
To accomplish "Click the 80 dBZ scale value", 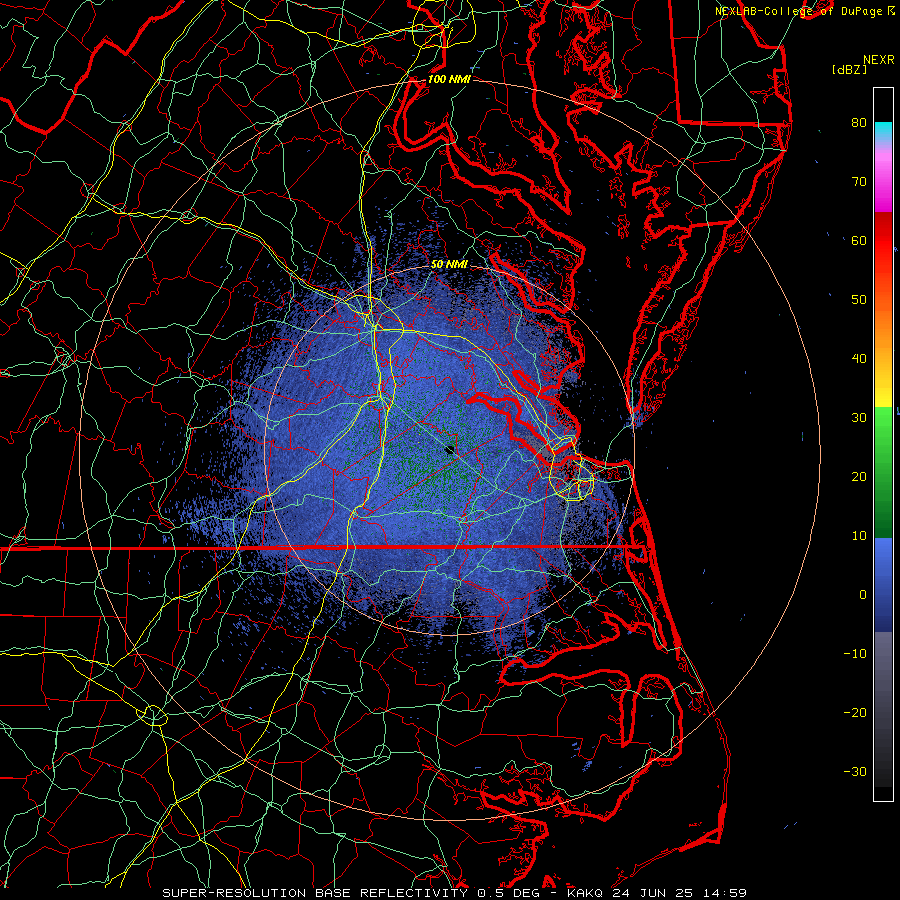I will pos(859,122).
